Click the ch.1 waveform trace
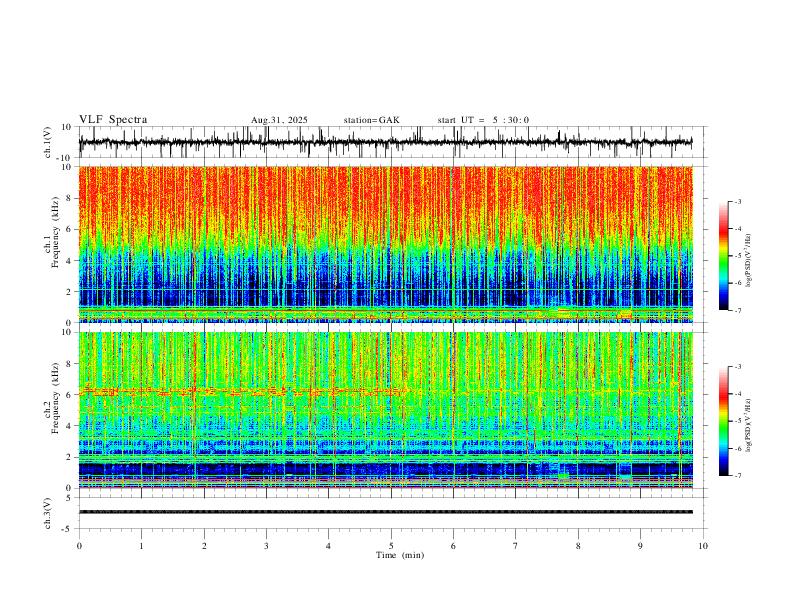 (385, 142)
